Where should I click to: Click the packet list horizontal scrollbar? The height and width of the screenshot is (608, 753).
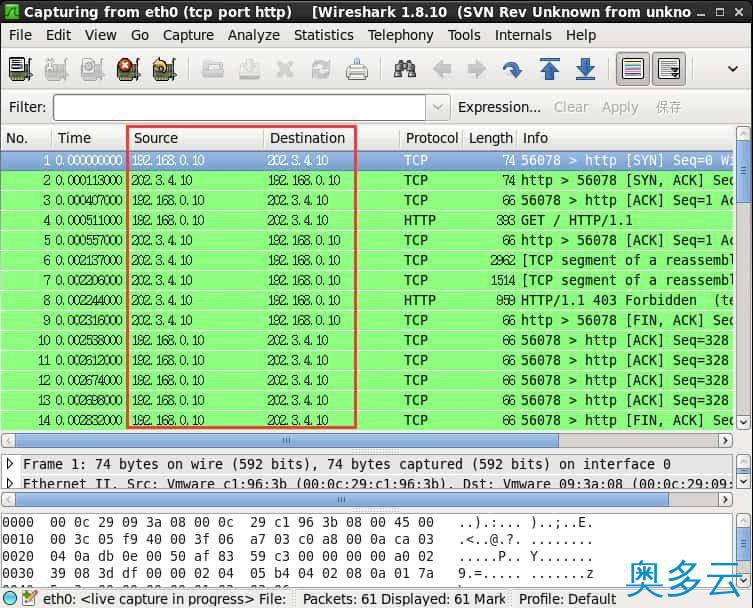tap(287, 440)
